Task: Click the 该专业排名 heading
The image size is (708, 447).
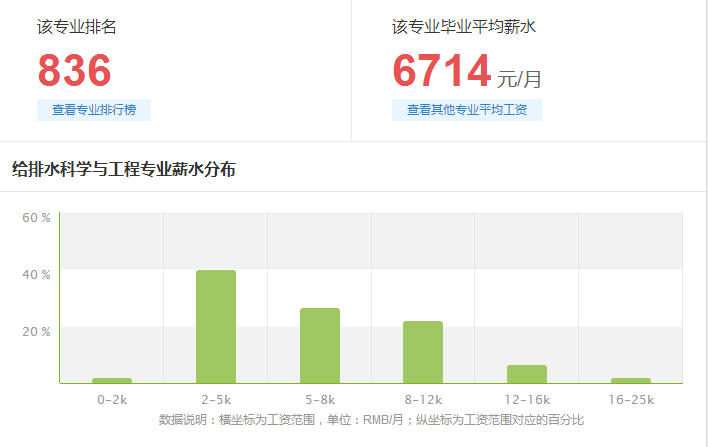Action: pos(77,27)
